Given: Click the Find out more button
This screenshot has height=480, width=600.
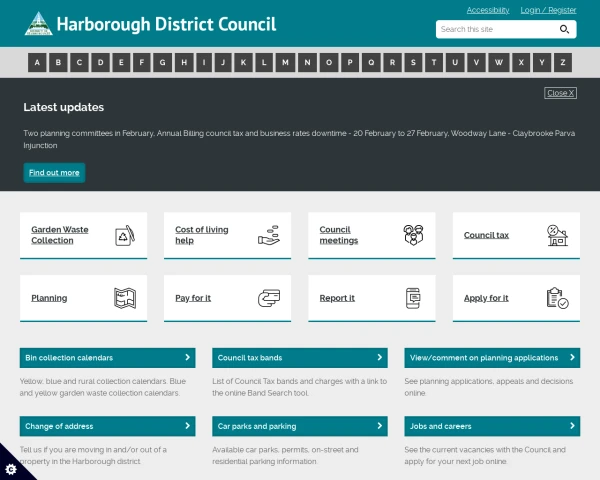Looking at the screenshot, I should pos(54,173).
